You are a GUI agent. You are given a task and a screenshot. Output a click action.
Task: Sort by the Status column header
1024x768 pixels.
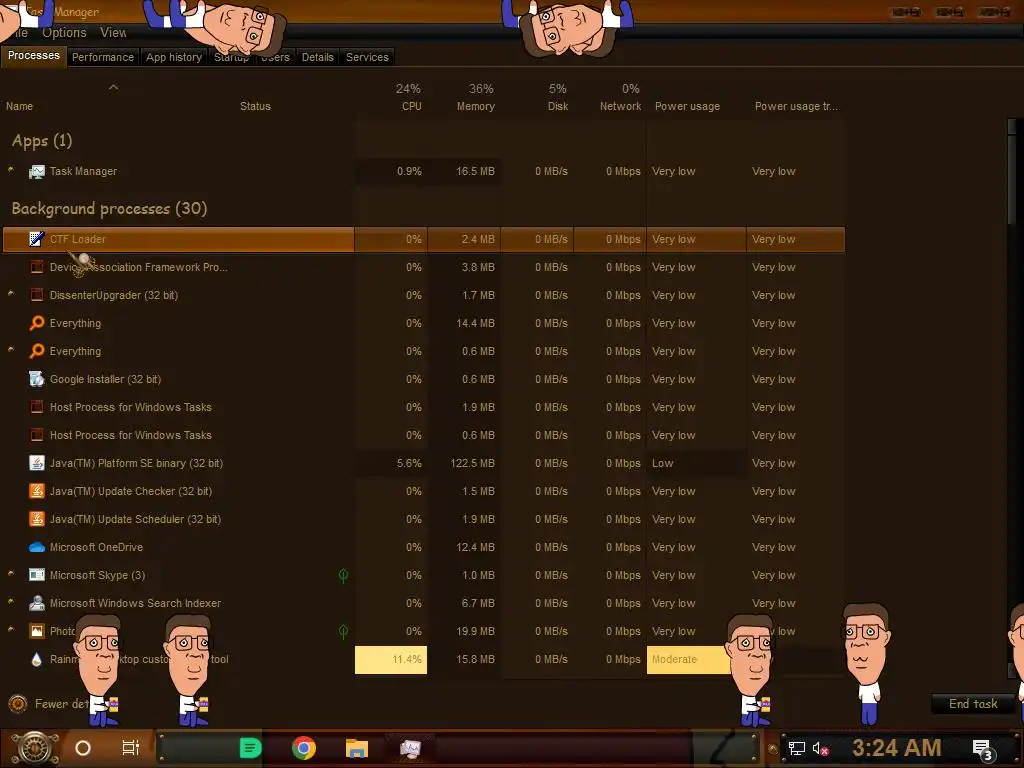[255, 106]
